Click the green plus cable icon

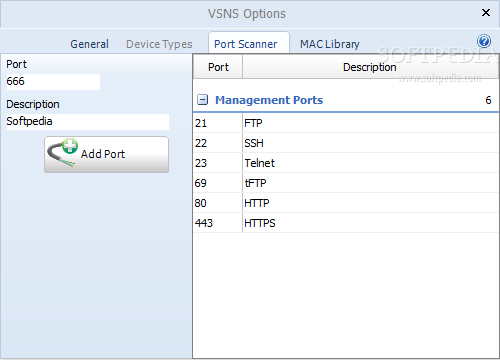63,153
